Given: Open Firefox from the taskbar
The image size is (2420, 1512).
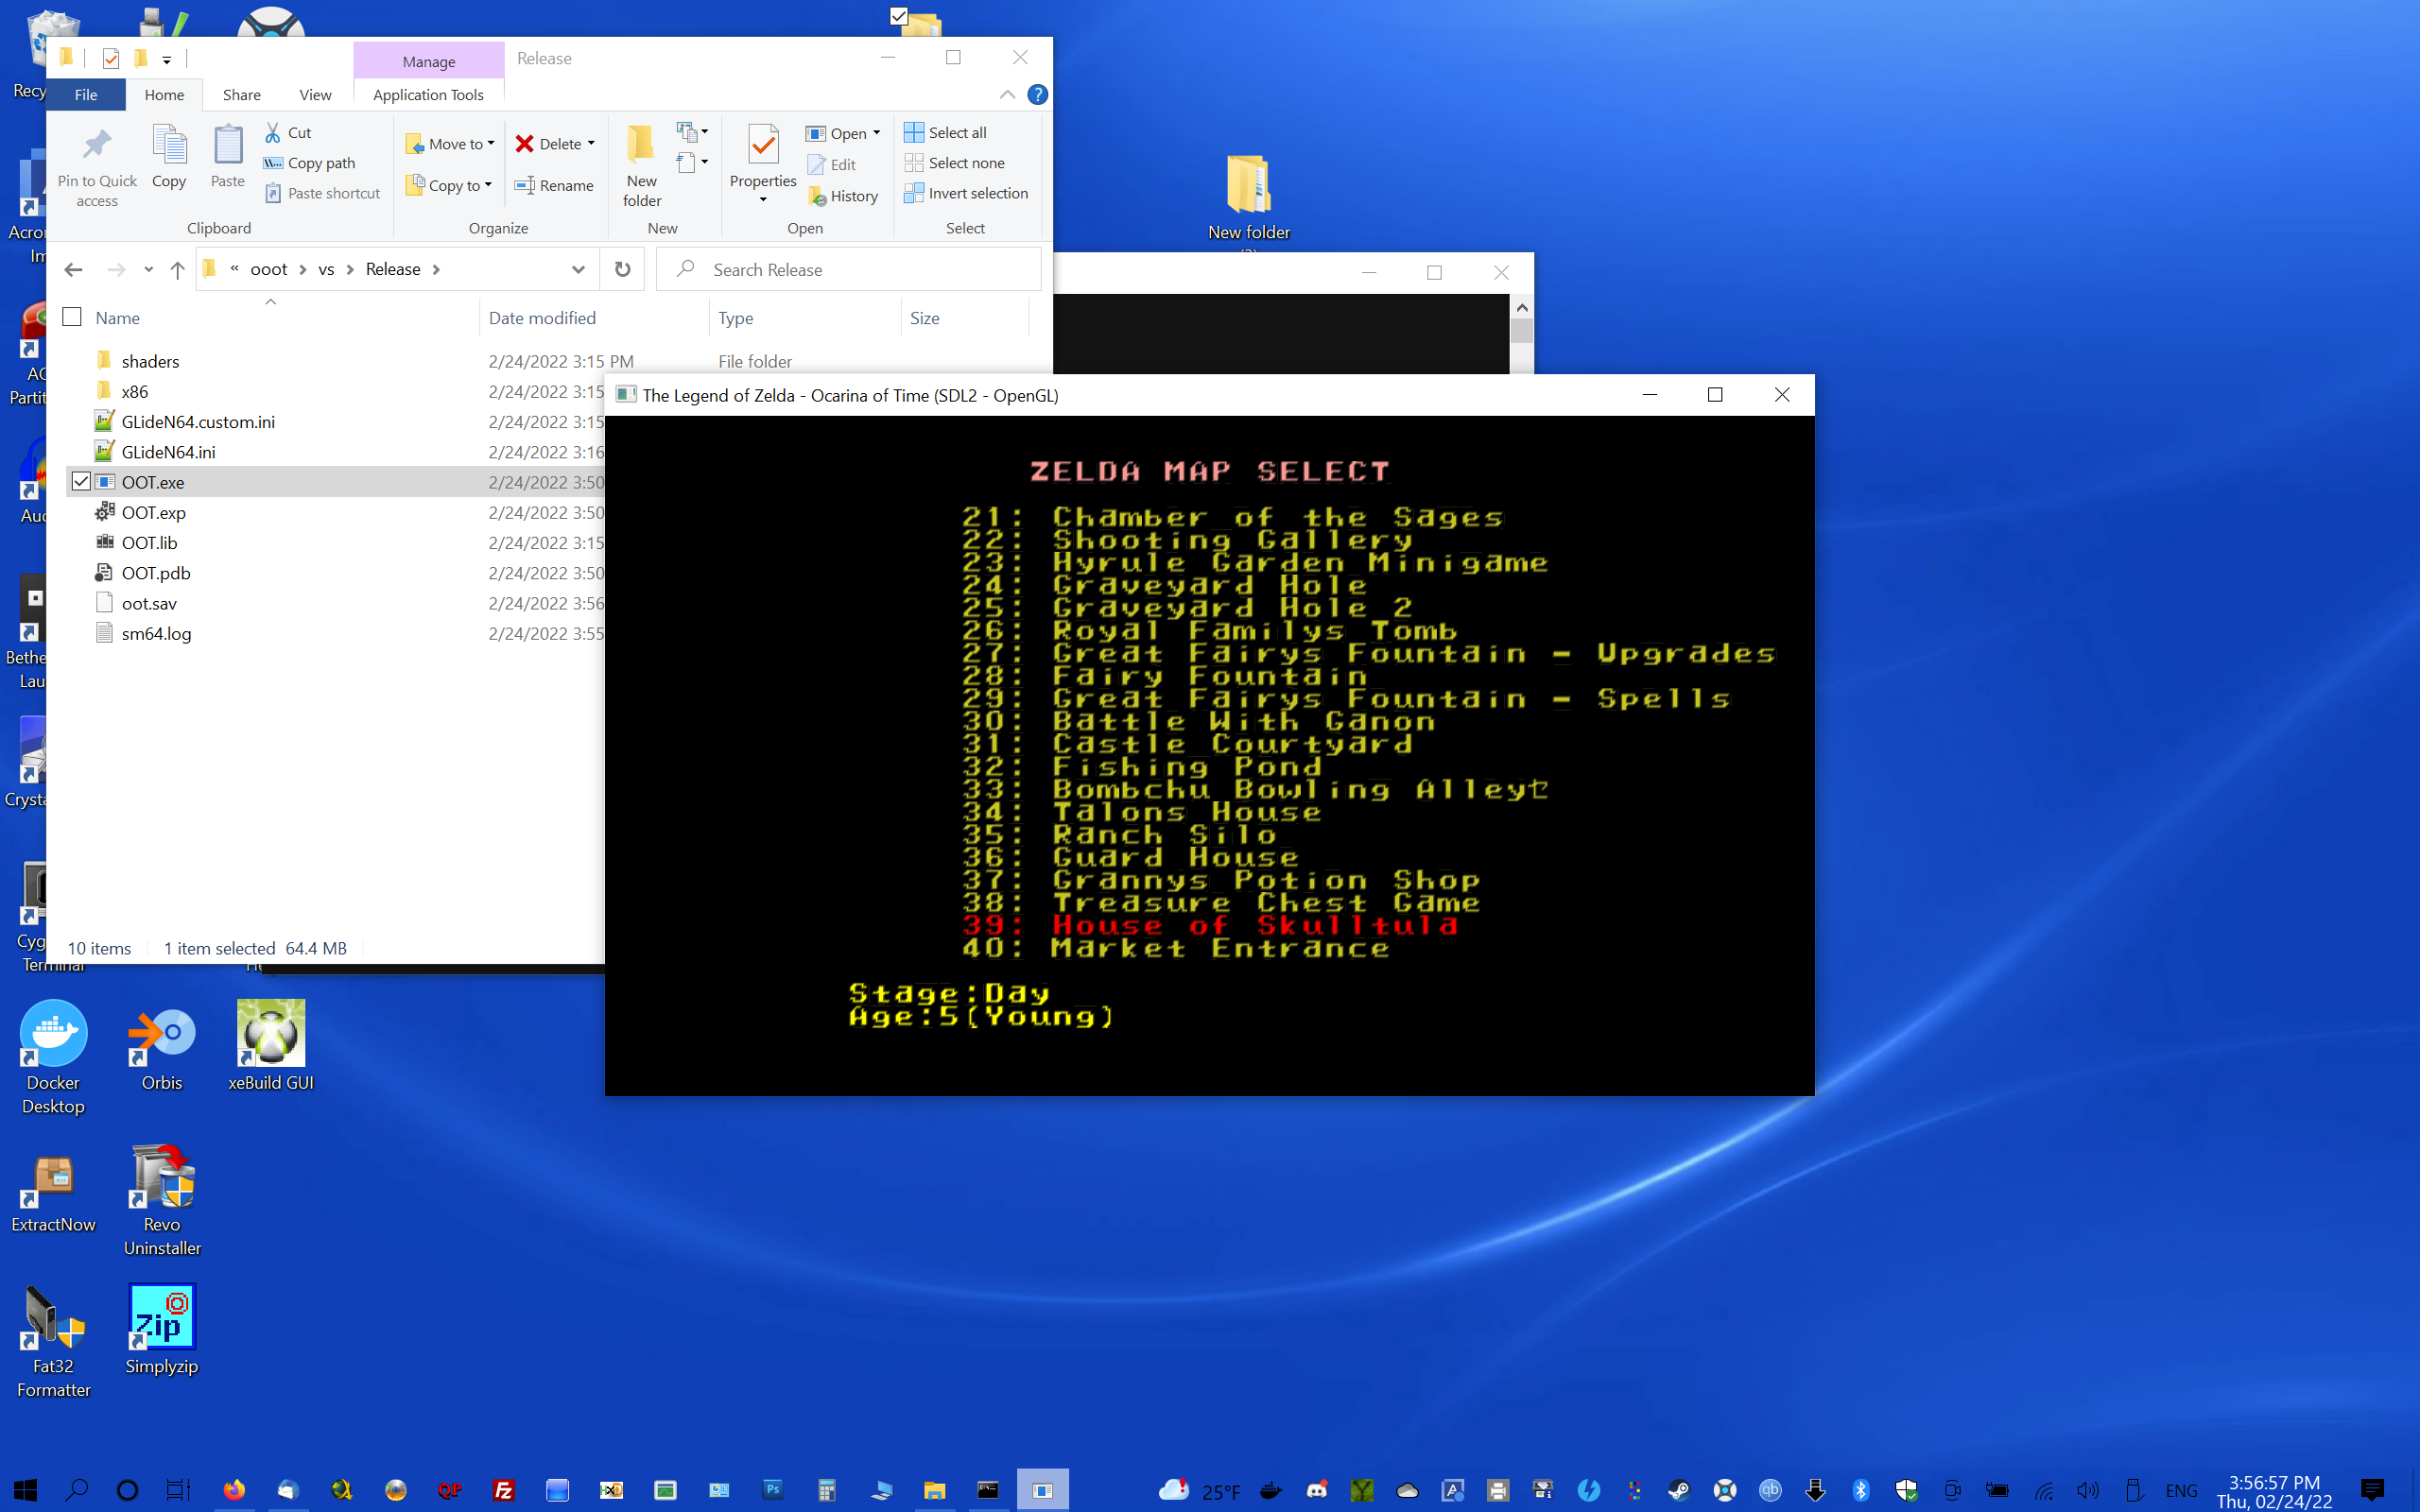Looking at the screenshot, I should click(x=234, y=1490).
